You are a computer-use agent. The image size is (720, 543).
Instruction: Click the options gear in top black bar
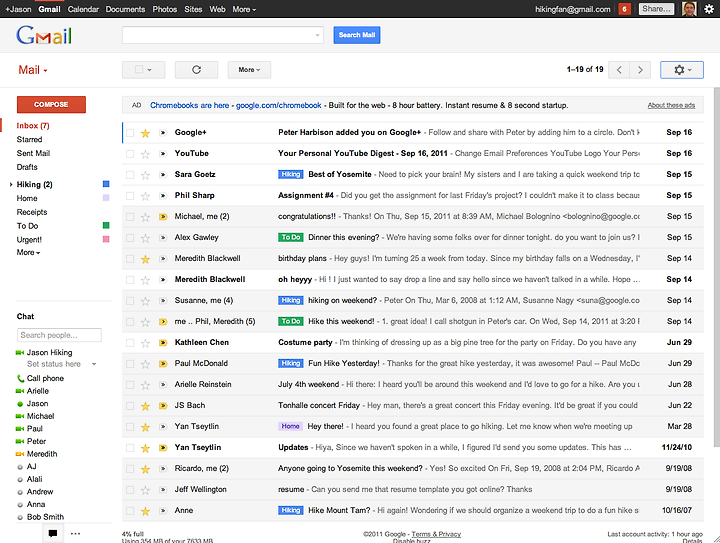click(x=709, y=9)
